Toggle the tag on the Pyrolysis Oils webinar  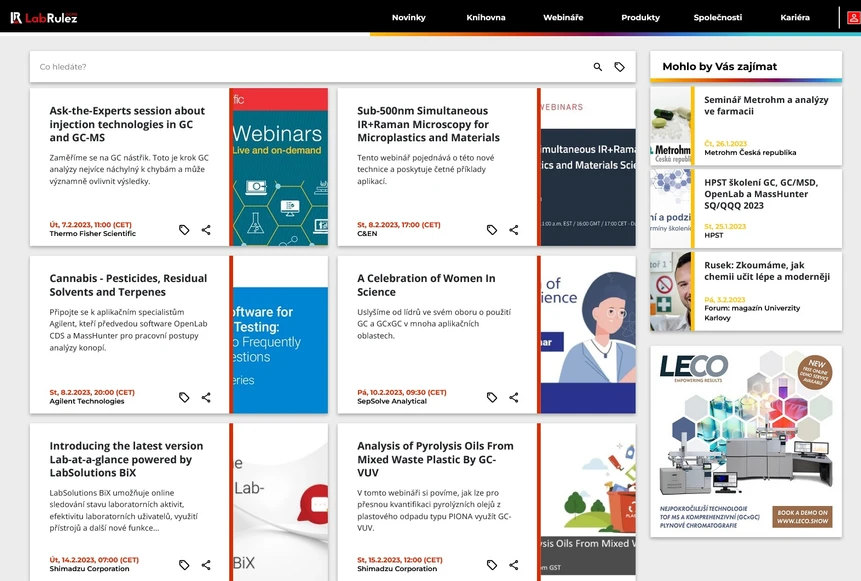pos(491,564)
